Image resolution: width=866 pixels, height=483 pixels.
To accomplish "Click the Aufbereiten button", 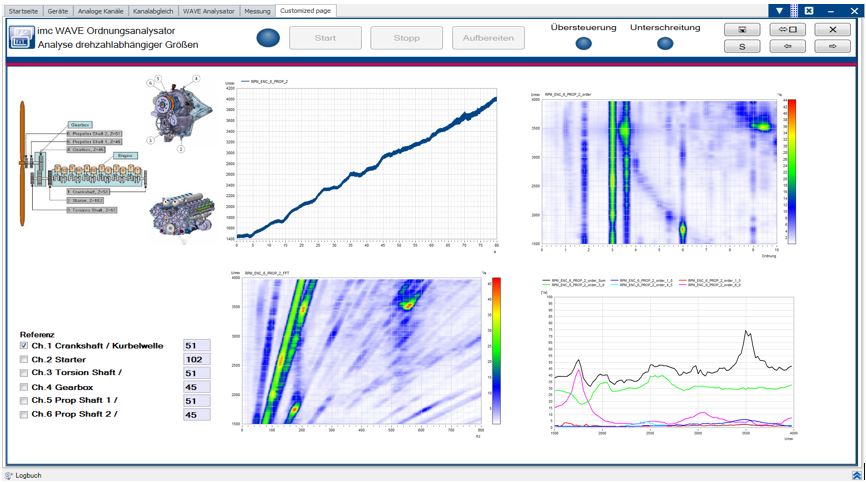I will click(487, 38).
